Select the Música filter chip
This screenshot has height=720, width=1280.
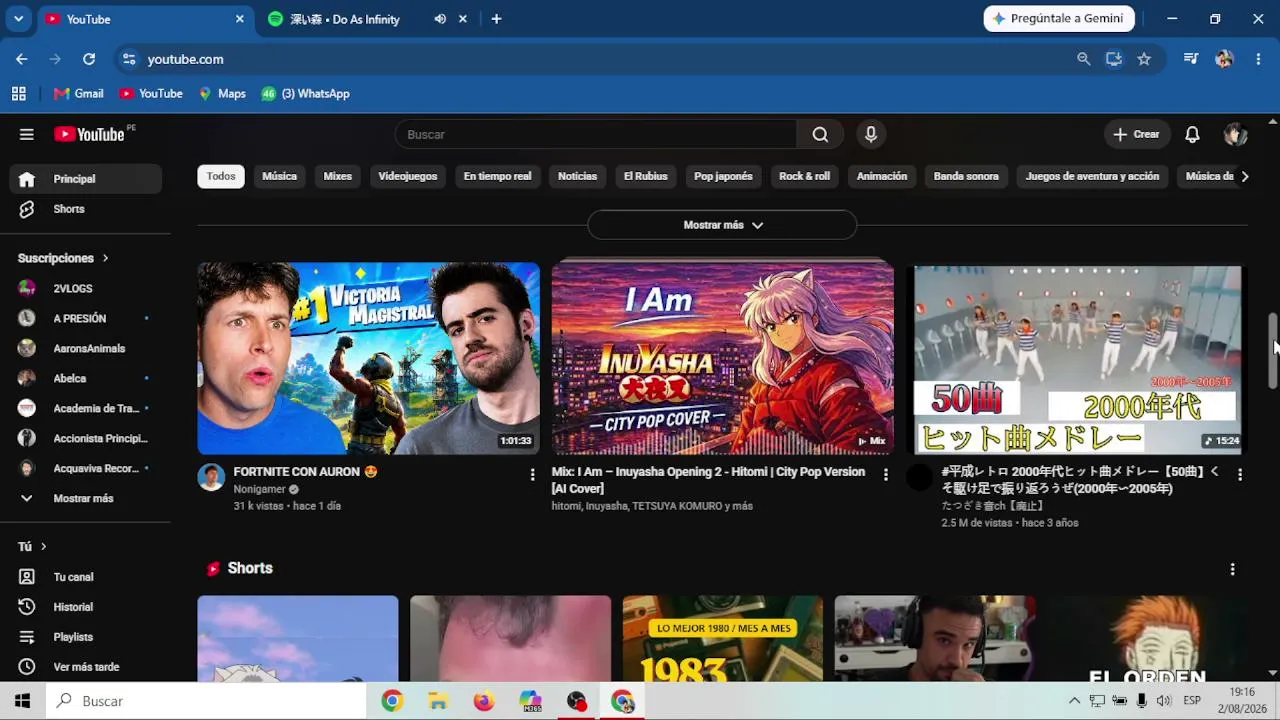[x=279, y=176]
